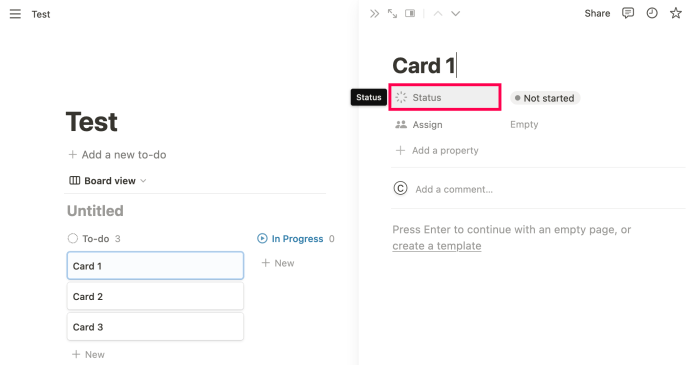
Task: Open Card 1 in full page
Action: click(x=392, y=14)
